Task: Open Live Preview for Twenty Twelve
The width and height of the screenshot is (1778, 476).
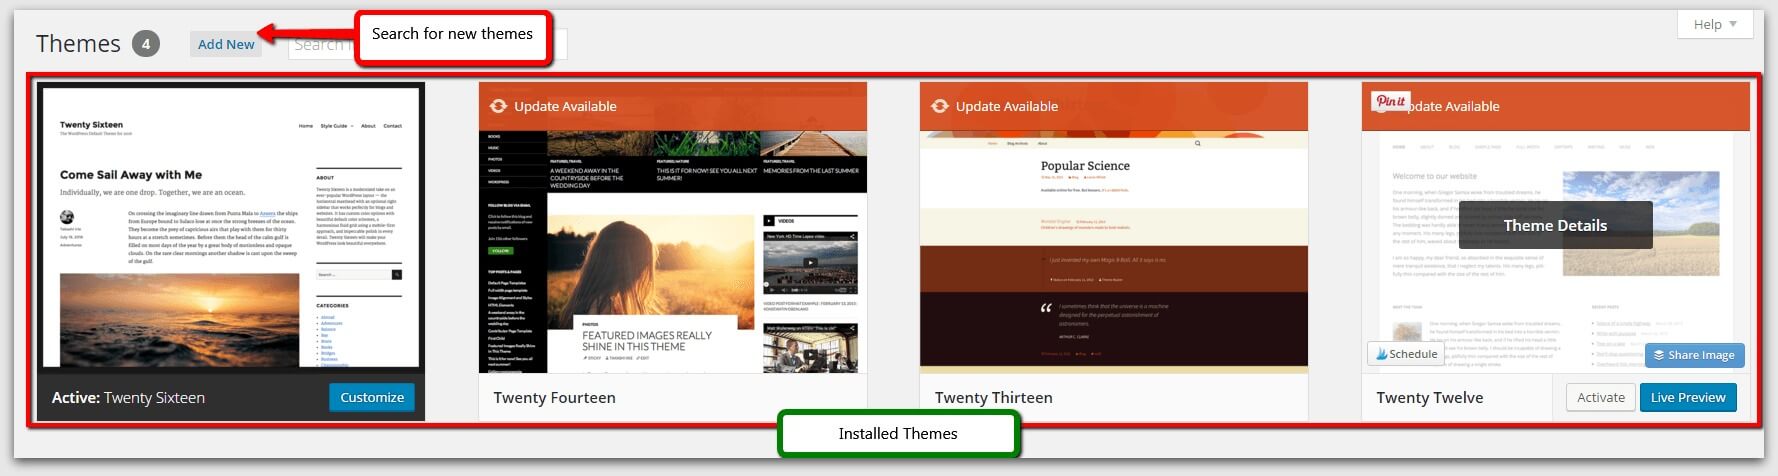Action: [1688, 397]
